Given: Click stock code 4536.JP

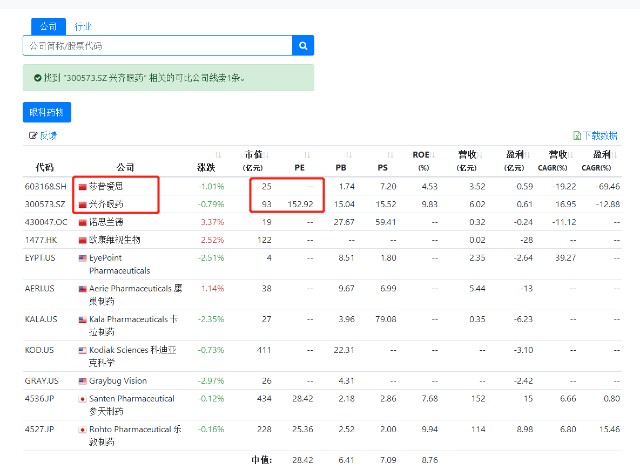Looking at the screenshot, I should point(39,399).
